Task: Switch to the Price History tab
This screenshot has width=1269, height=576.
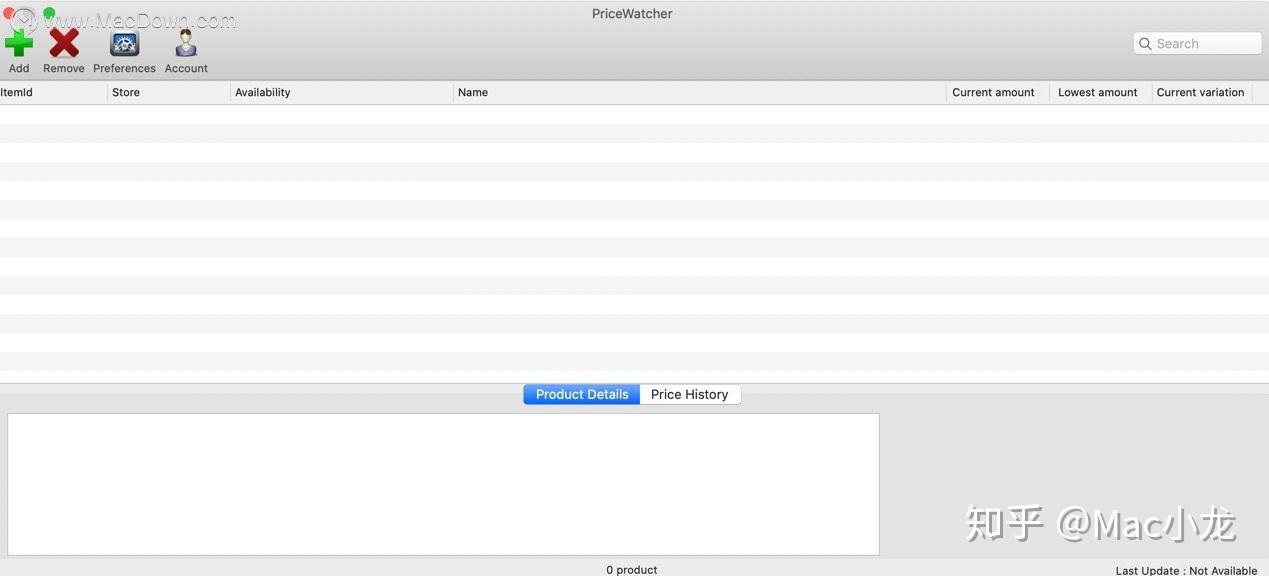Action: coord(689,393)
